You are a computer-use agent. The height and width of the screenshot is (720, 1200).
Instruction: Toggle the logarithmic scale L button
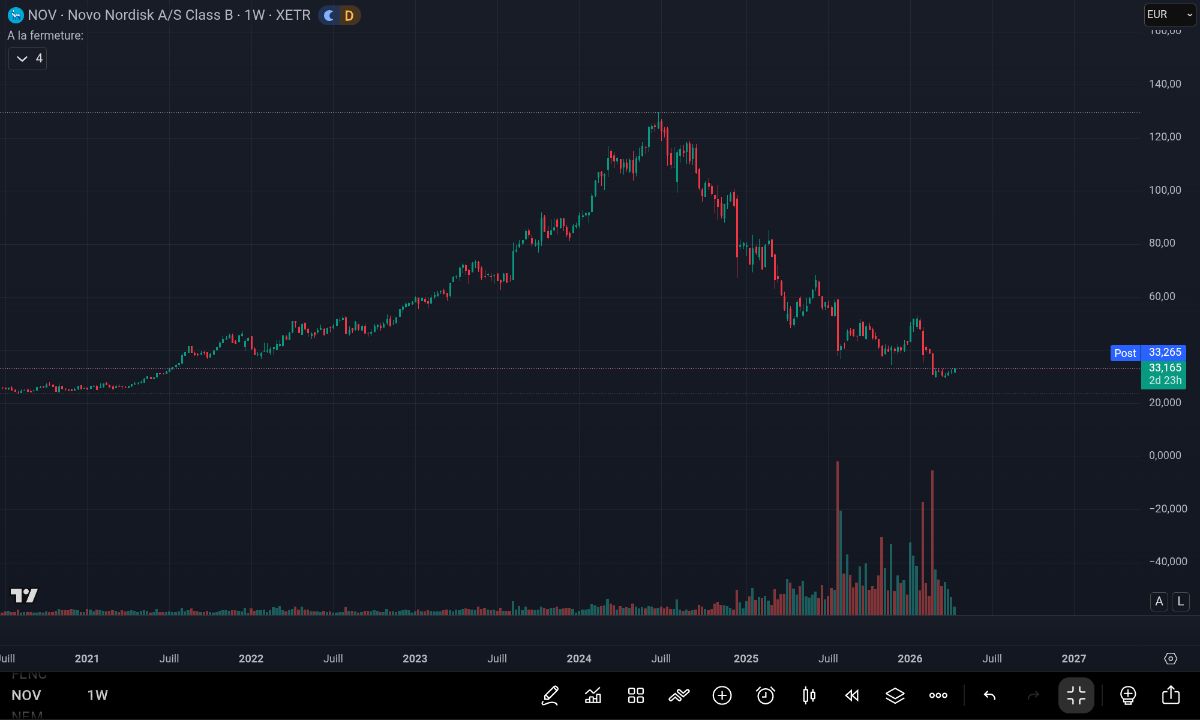[1181, 601]
